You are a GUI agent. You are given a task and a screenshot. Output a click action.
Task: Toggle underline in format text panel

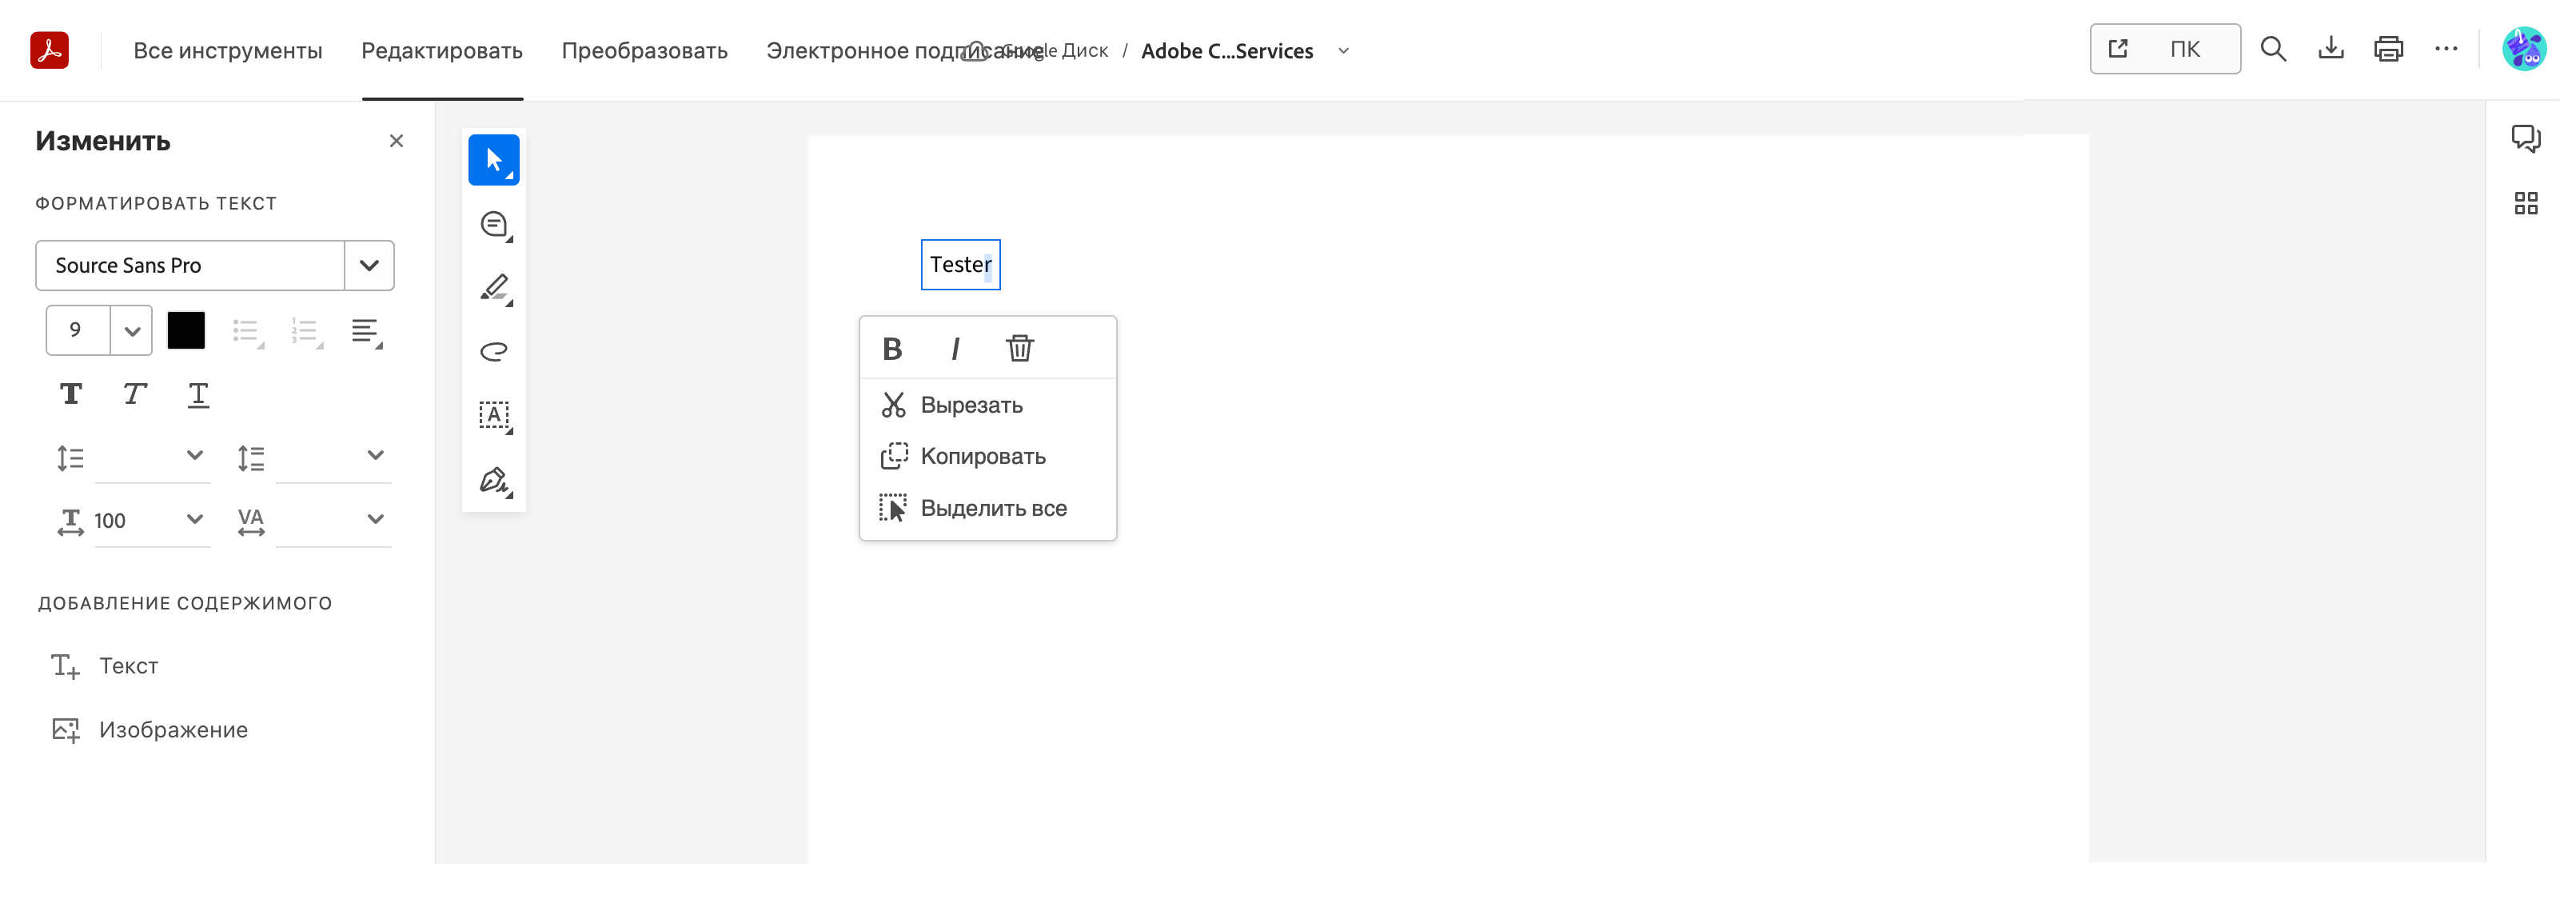(198, 395)
